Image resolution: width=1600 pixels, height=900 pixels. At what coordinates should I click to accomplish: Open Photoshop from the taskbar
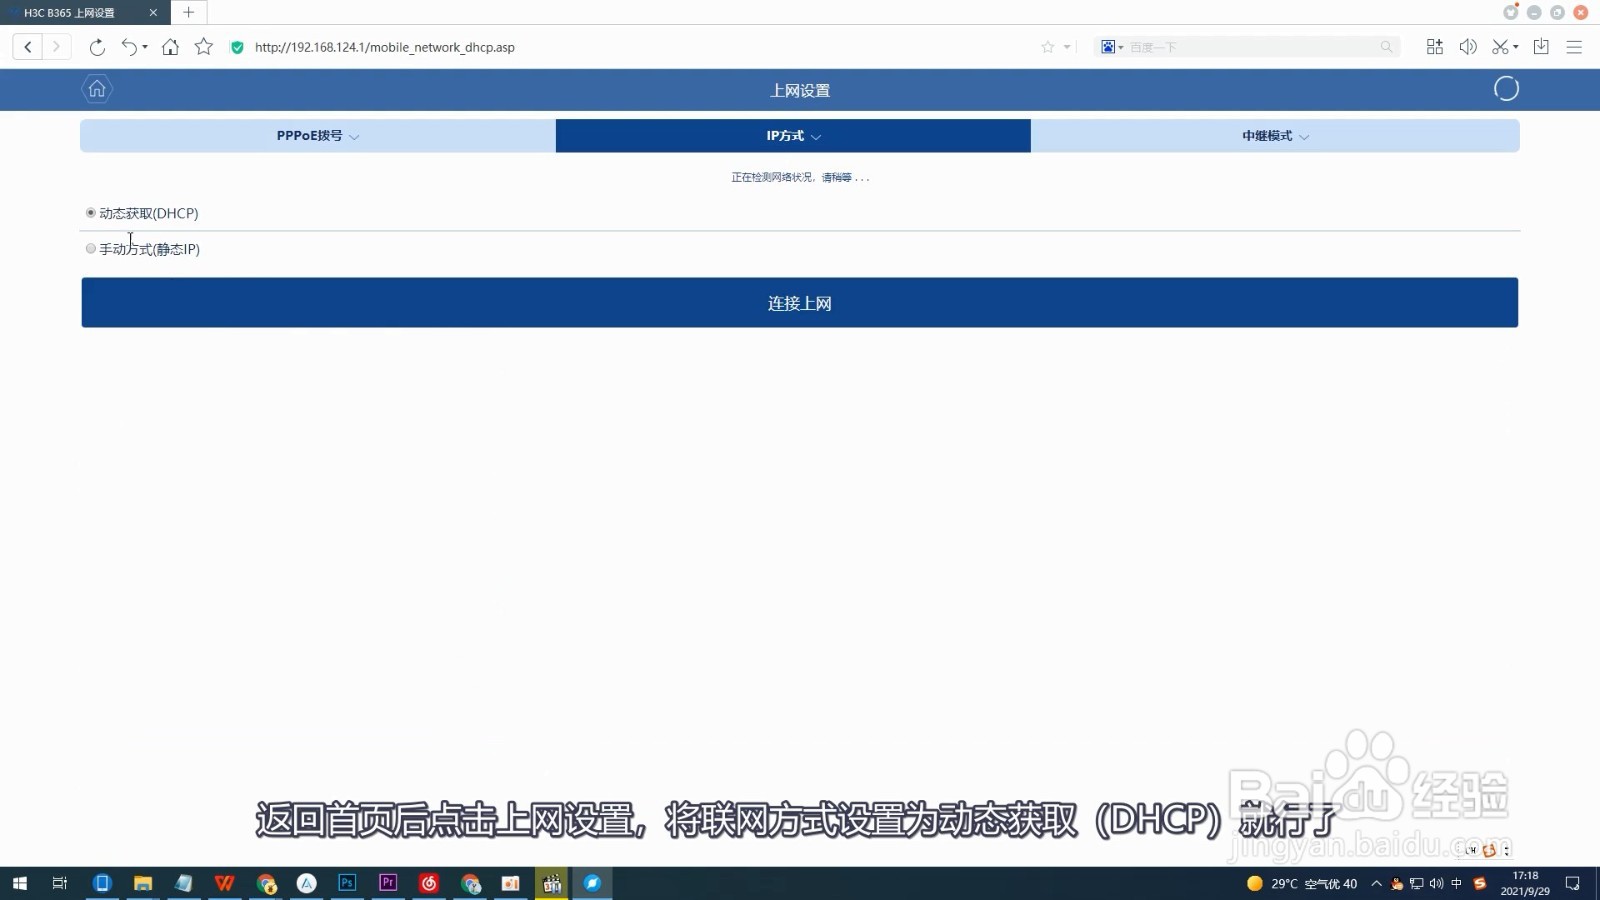[347, 883]
